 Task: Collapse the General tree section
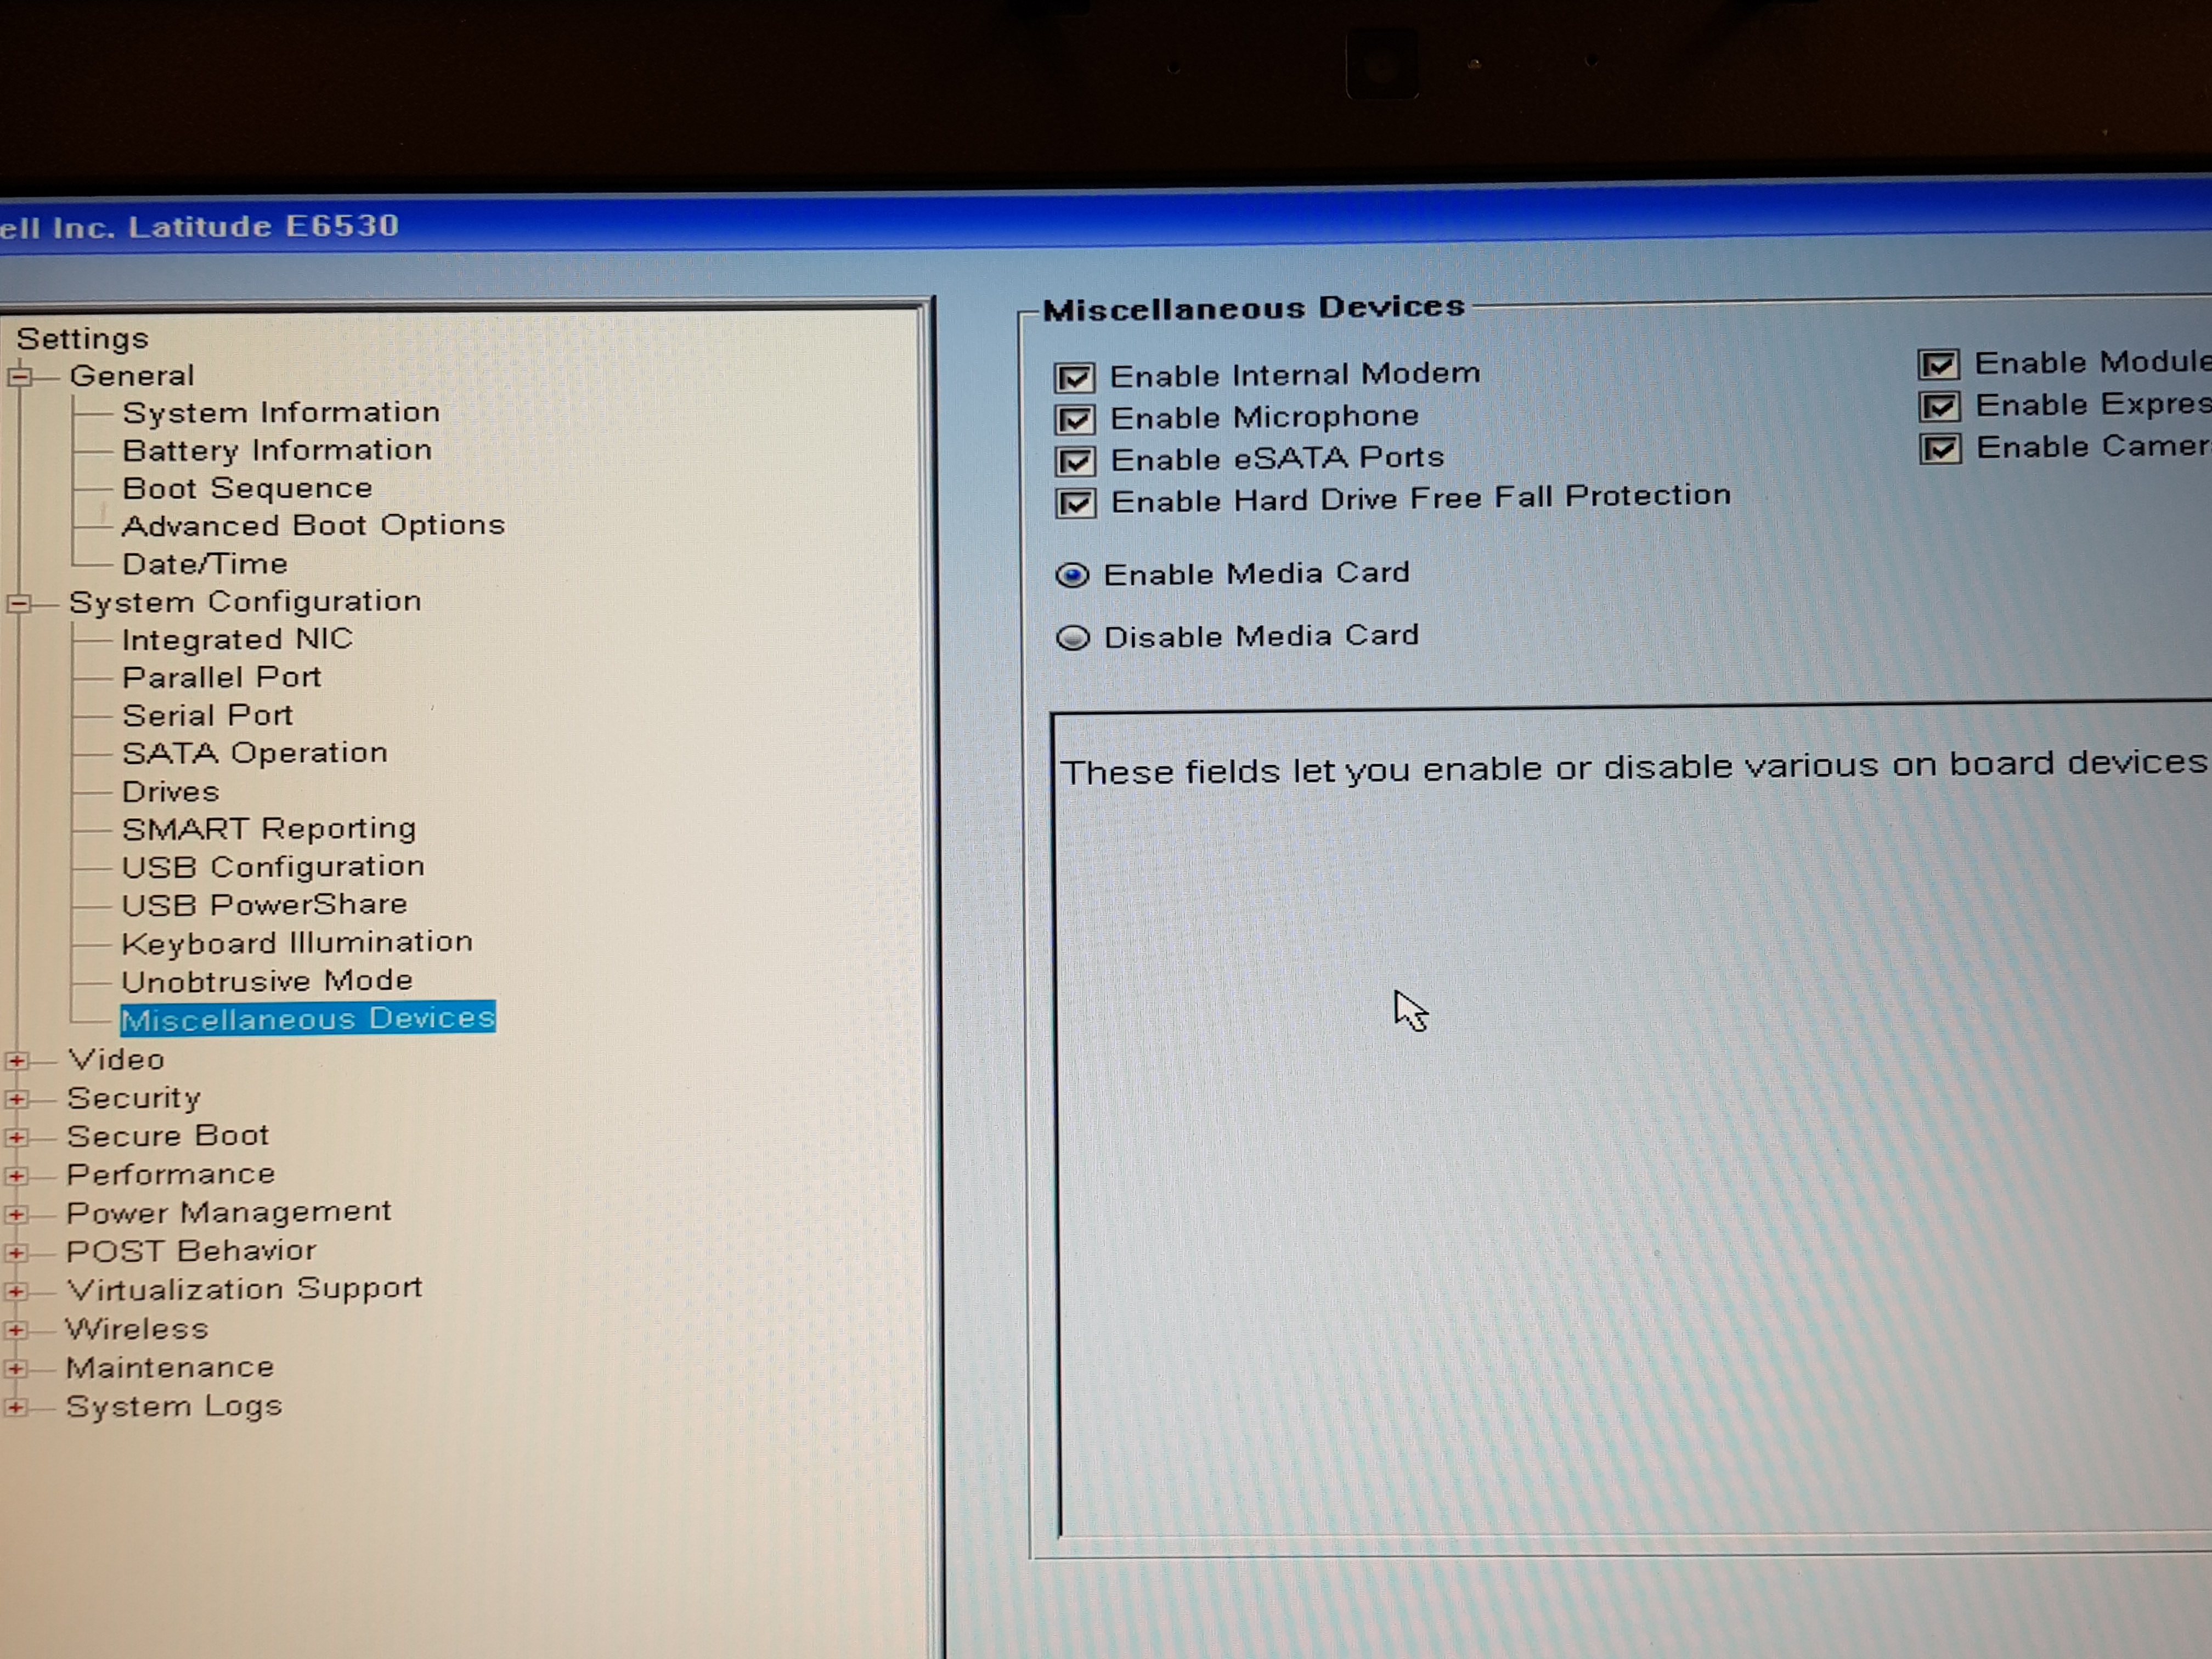point(20,377)
